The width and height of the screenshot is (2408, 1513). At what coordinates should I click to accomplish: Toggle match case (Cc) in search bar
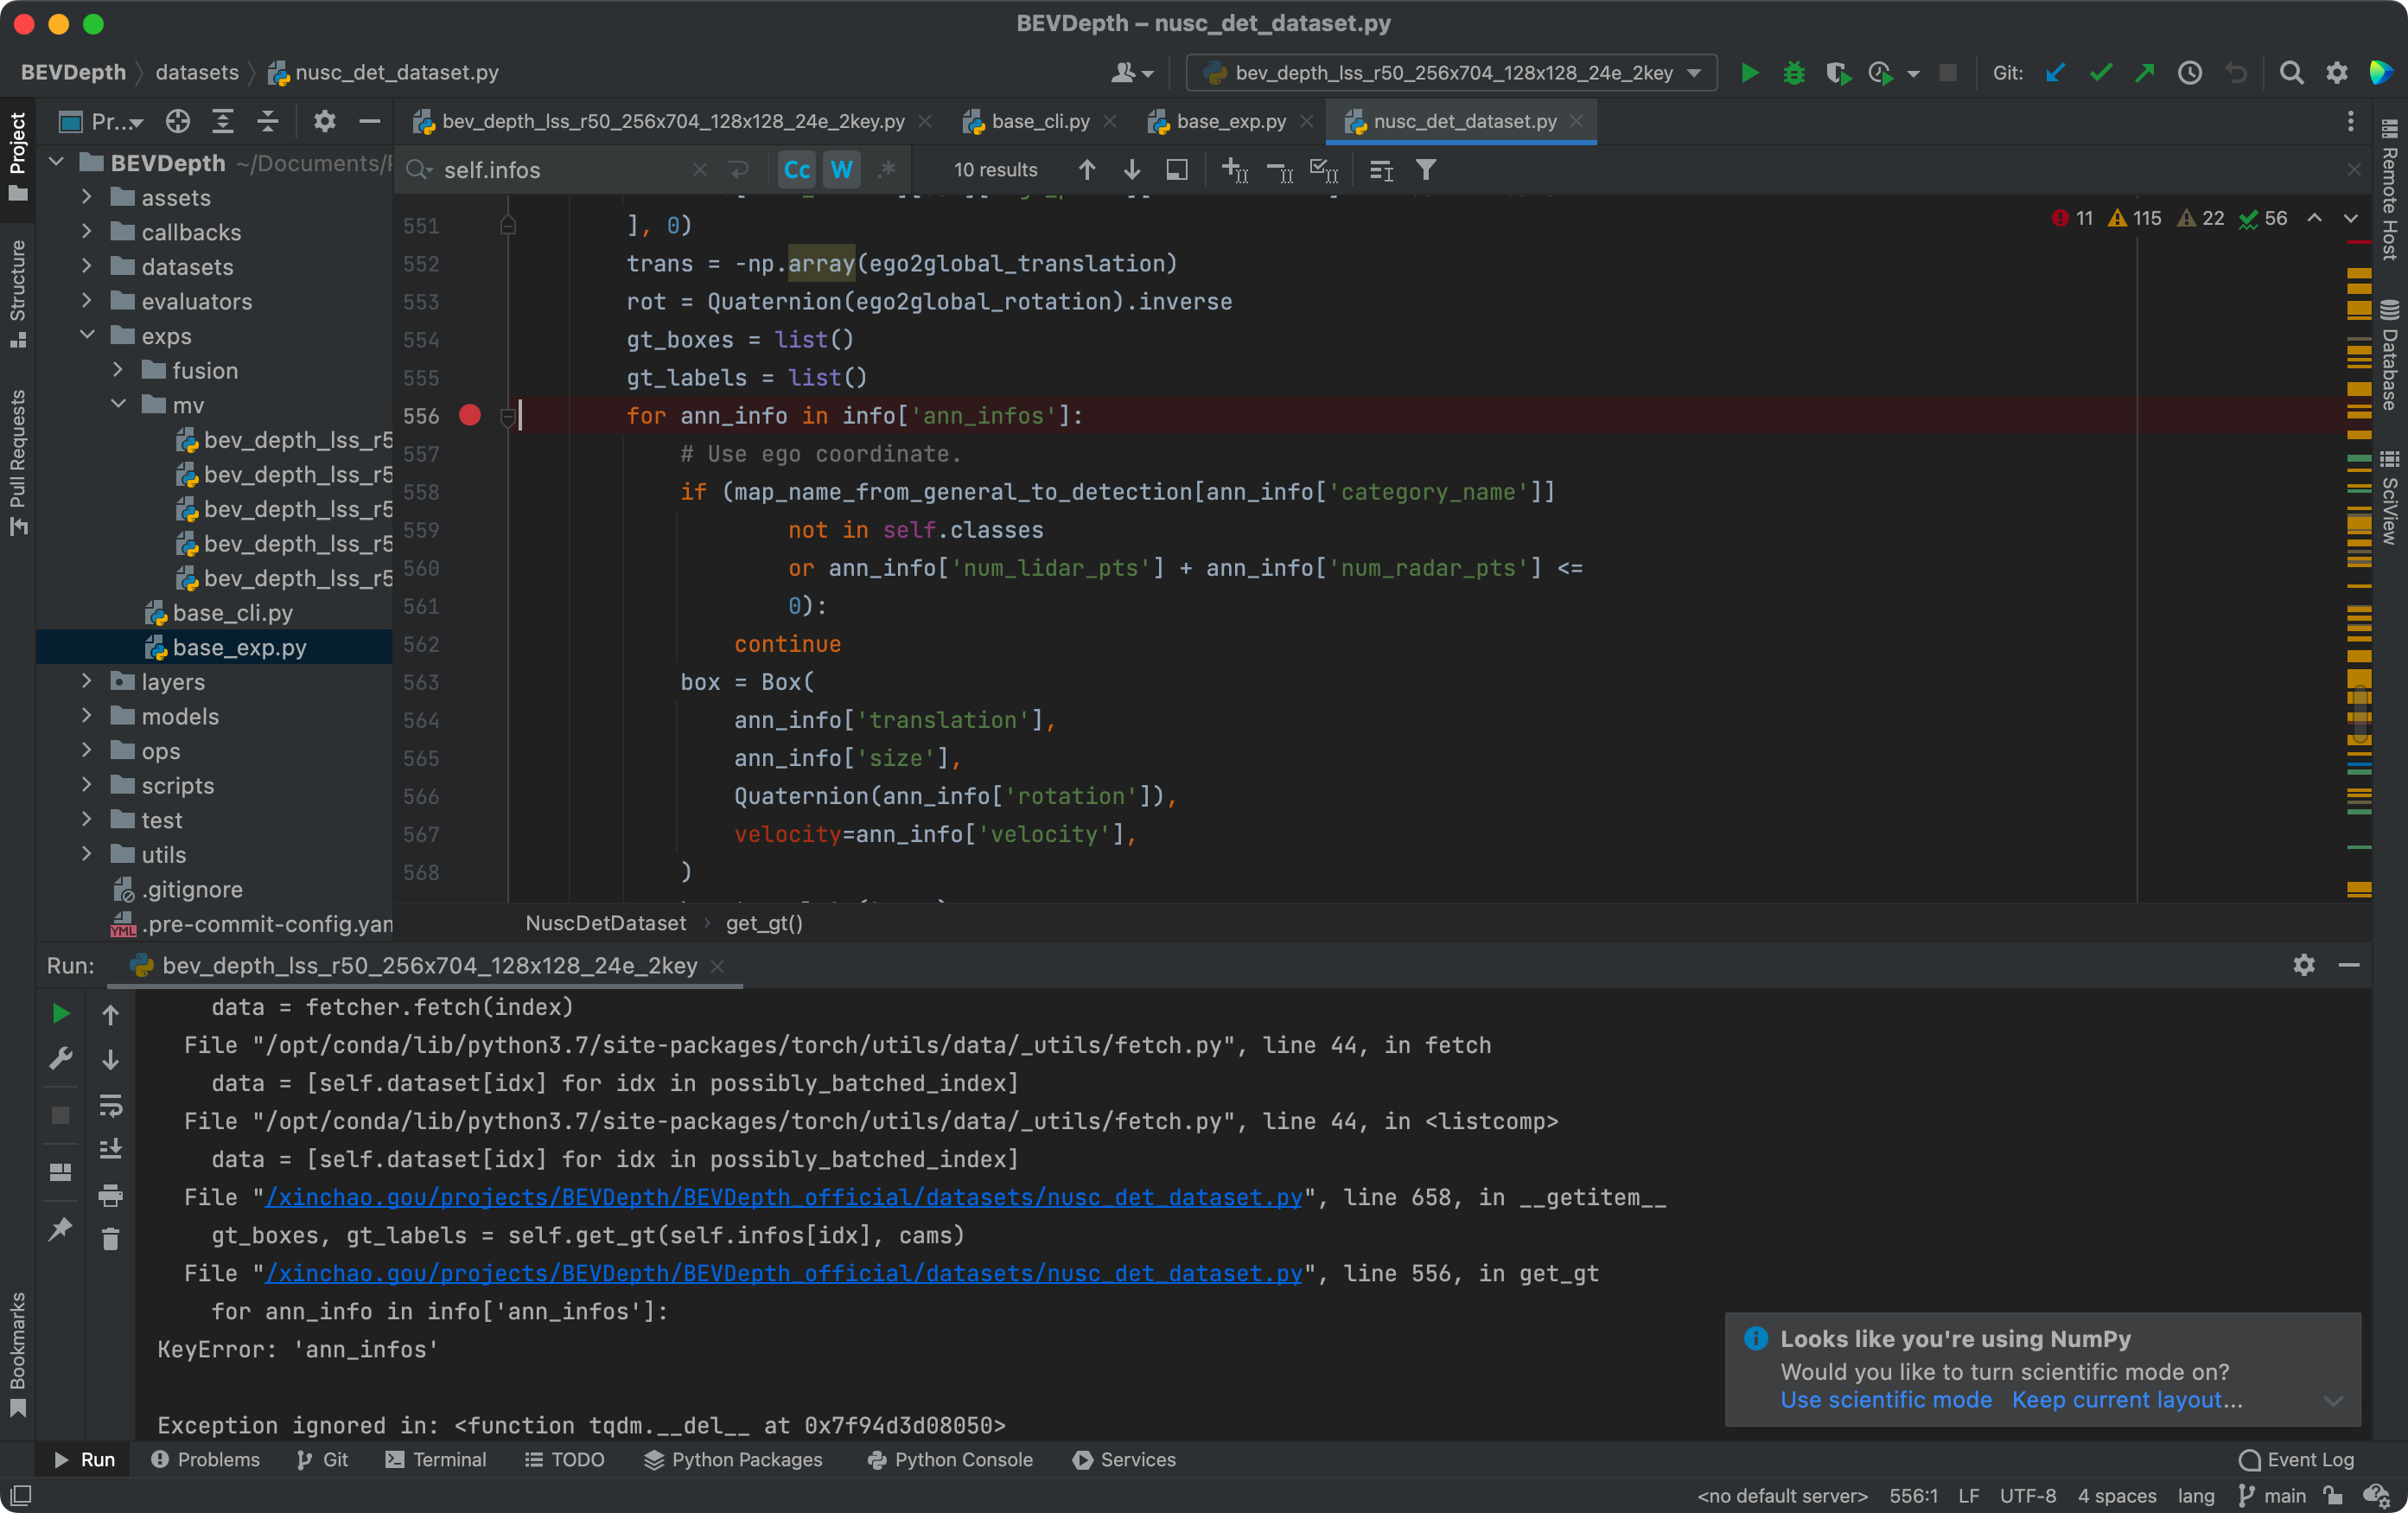[795, 169]
